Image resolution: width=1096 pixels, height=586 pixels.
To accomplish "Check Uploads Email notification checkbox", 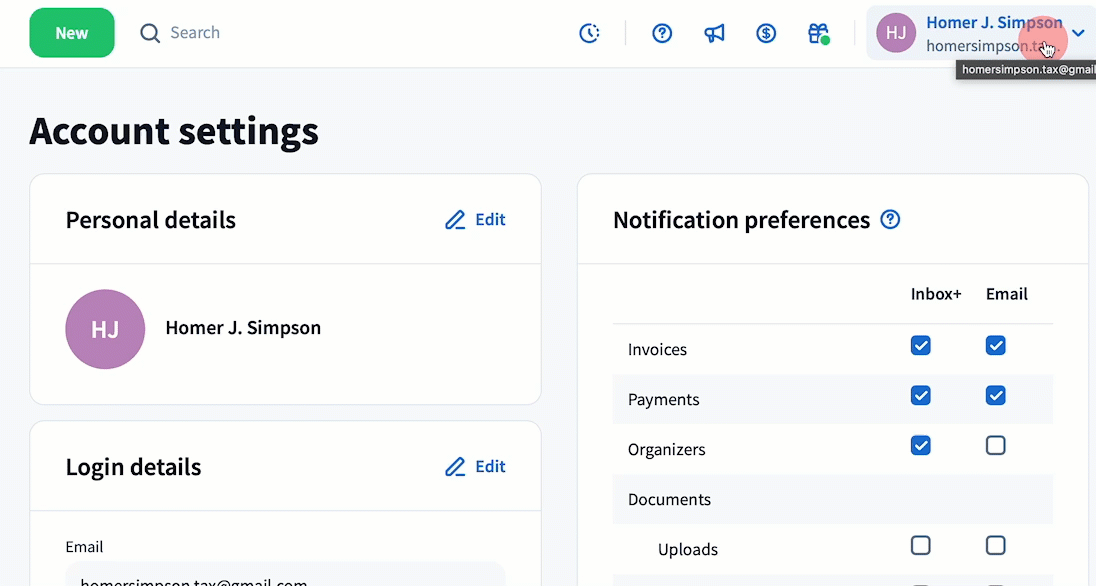I will click(995, 545).
